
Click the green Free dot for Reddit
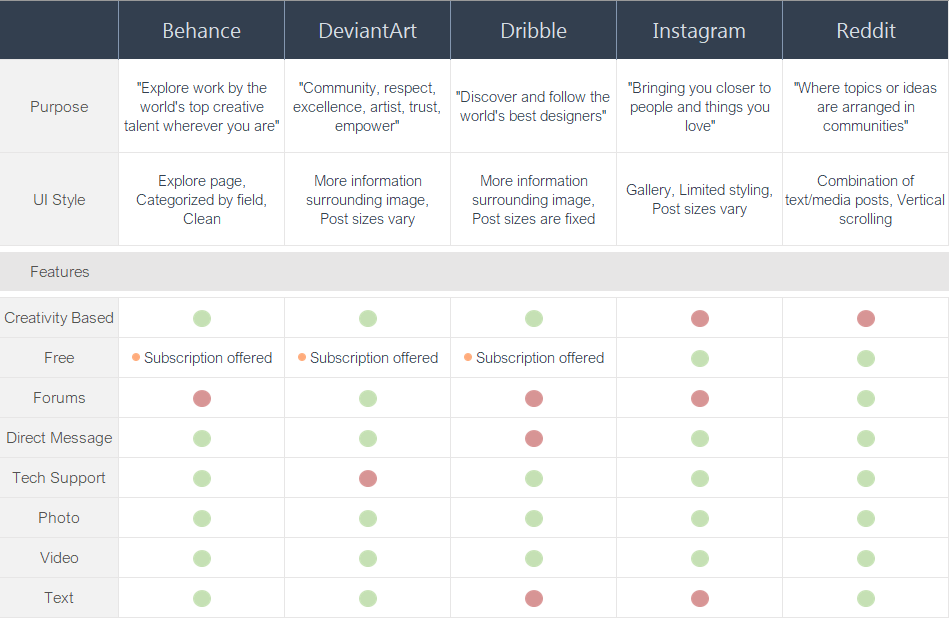(866, 358)
